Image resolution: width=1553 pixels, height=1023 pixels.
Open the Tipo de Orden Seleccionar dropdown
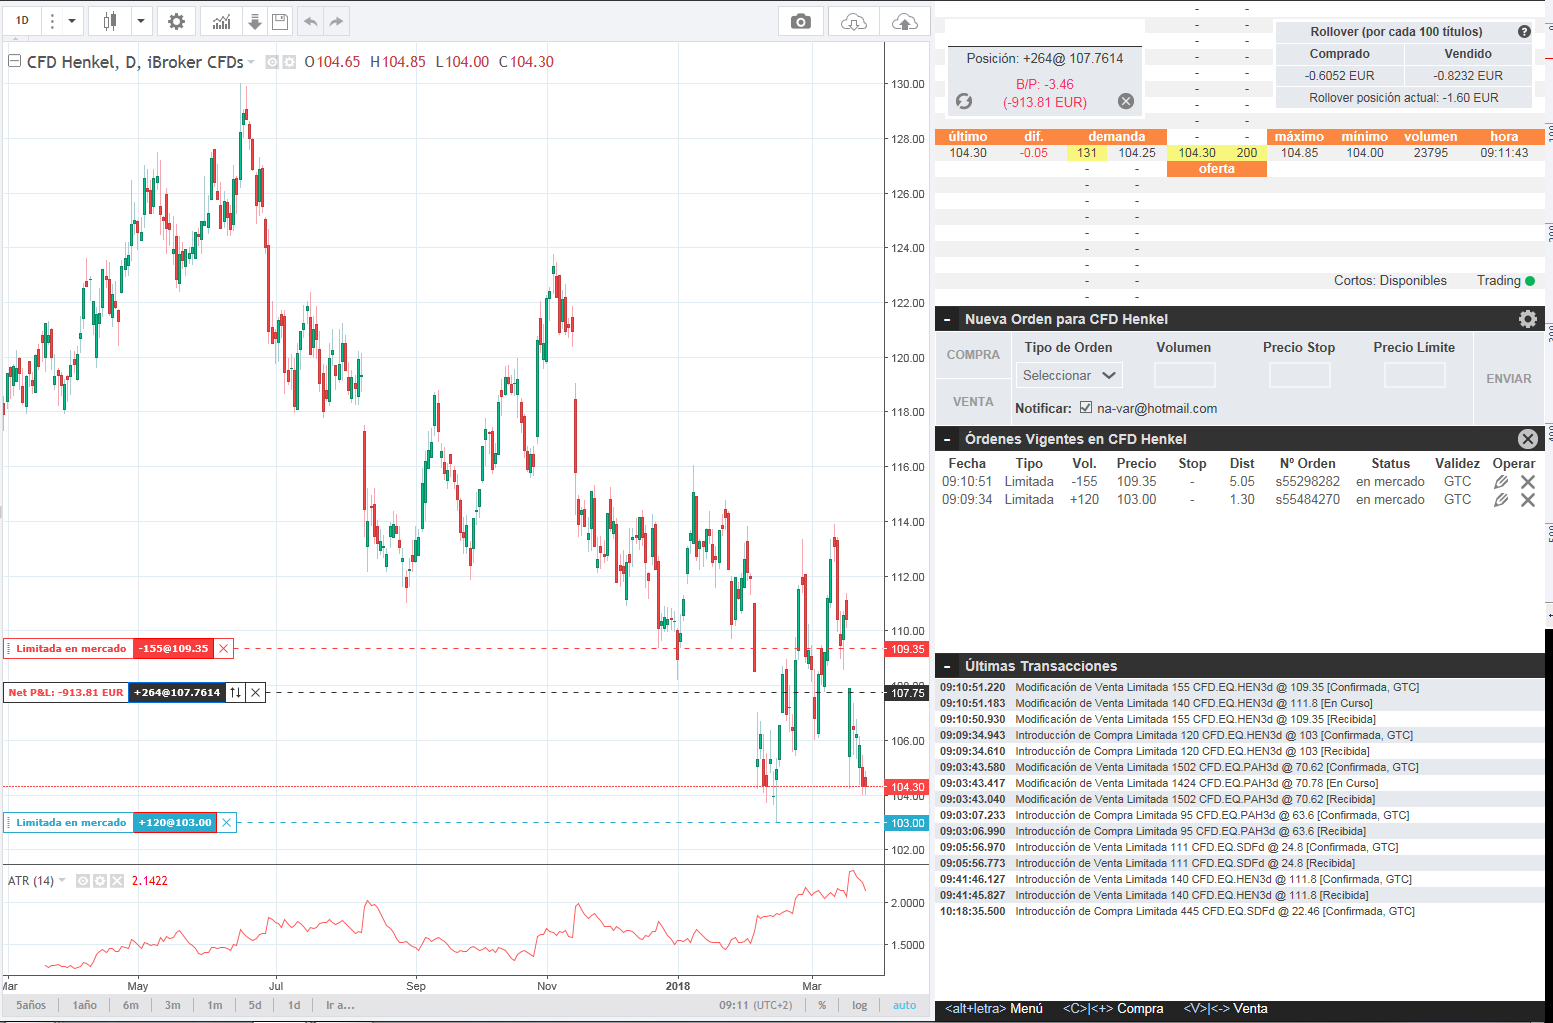(x=1069, y=375)
